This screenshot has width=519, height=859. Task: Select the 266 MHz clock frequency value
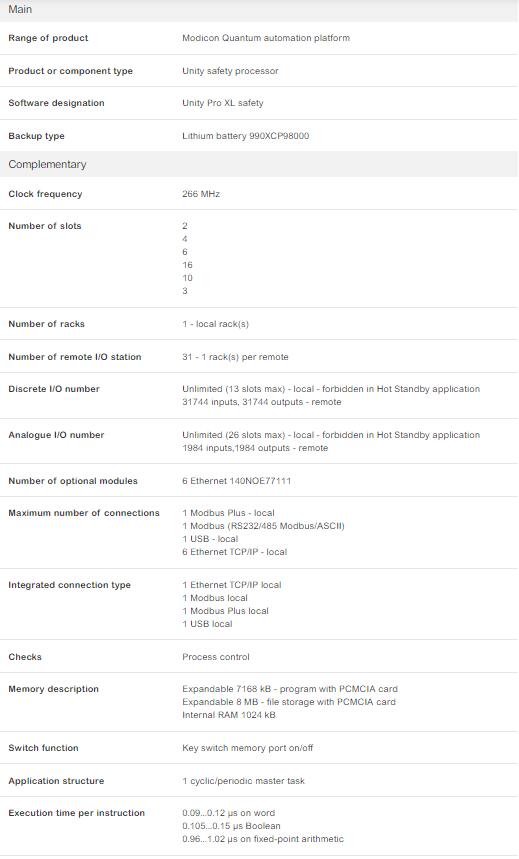pos(201,194)
